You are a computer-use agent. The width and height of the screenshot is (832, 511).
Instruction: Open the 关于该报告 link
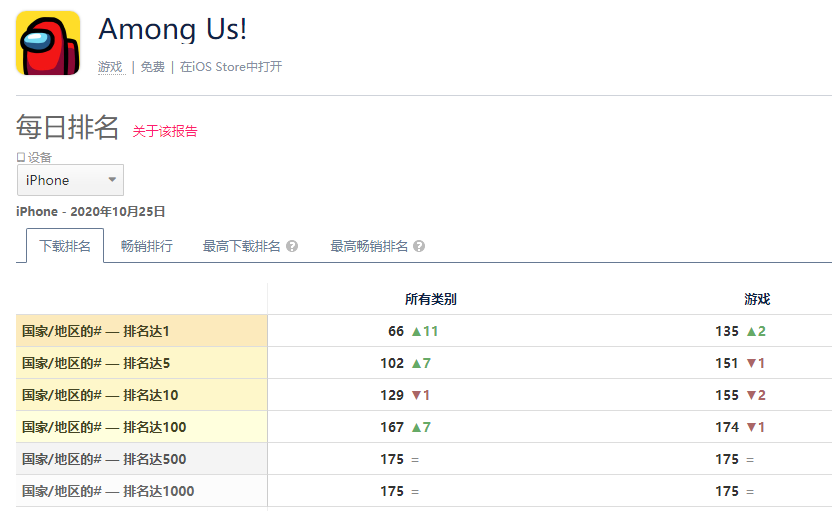165,131
